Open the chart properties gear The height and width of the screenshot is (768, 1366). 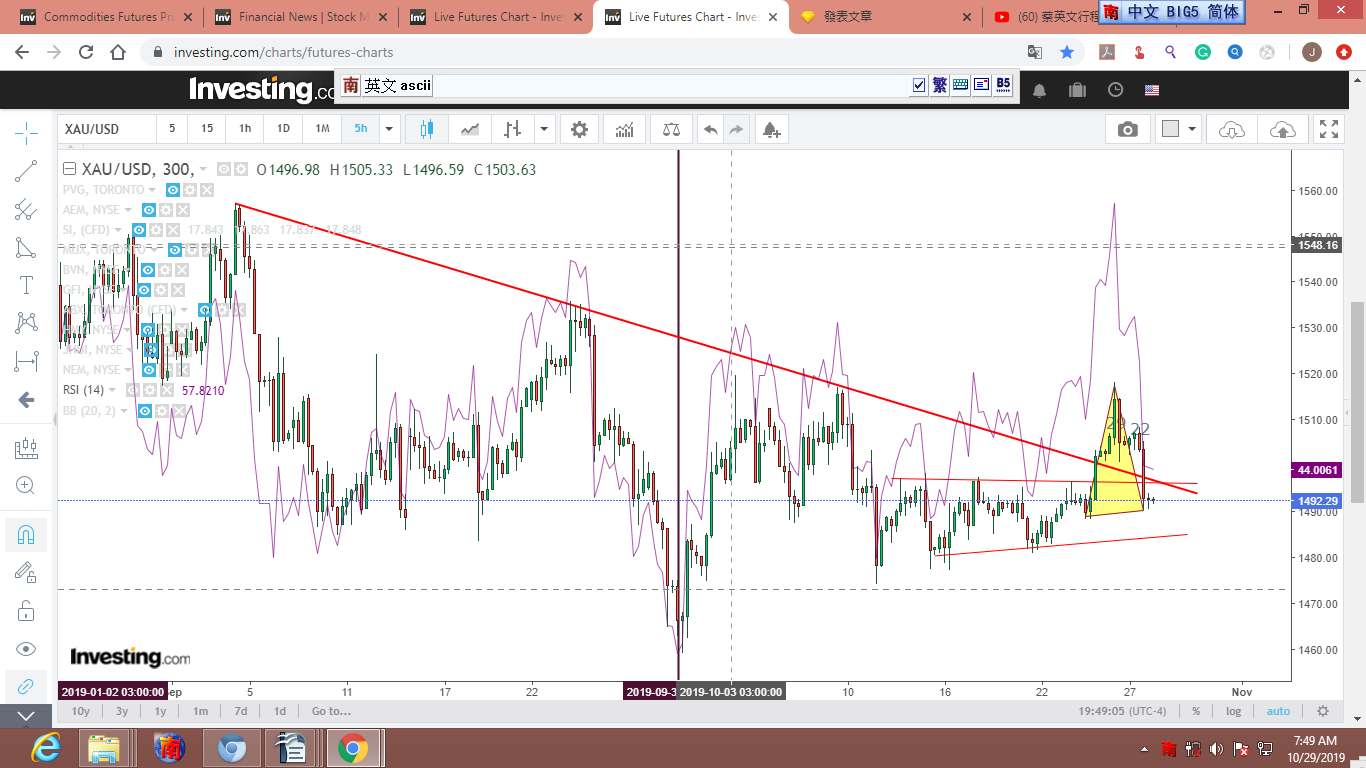(579, 129)
